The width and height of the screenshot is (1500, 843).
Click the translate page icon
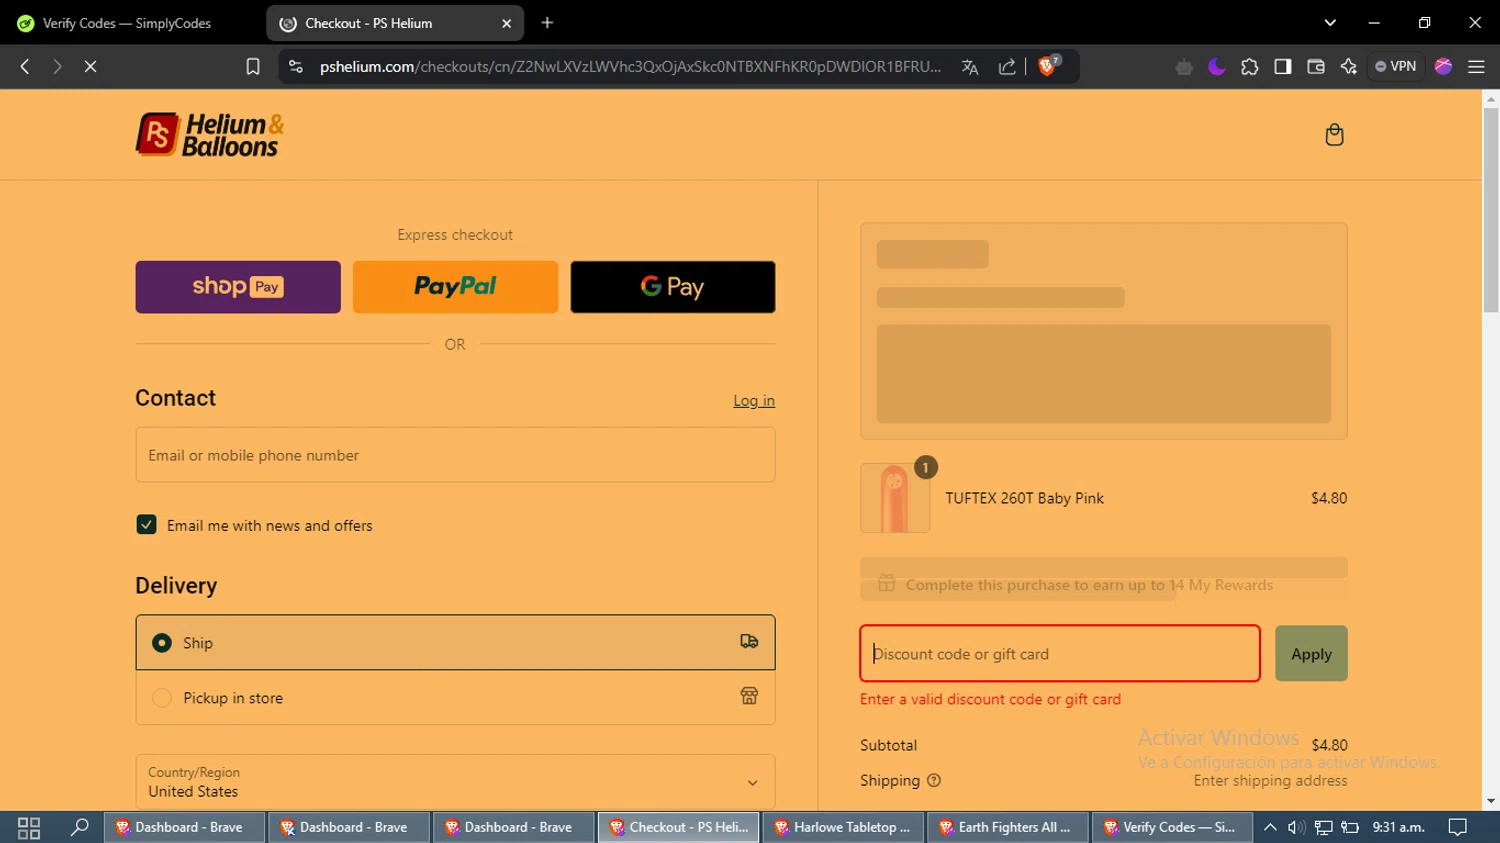tap(969, 66)
